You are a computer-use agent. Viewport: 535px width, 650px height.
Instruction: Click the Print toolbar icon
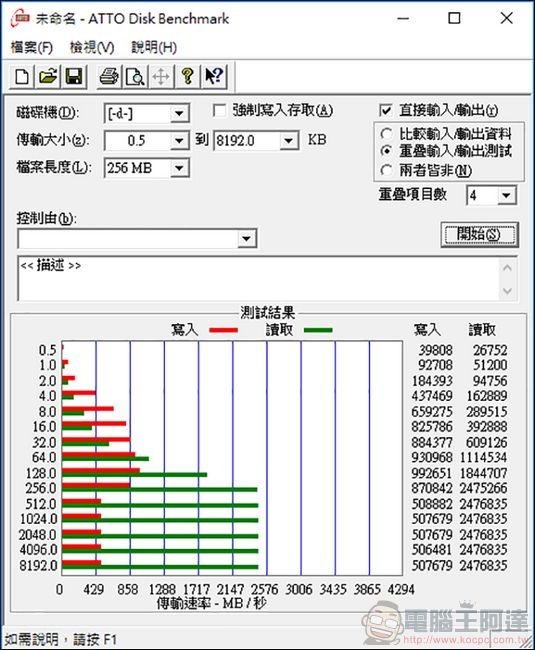109,77
